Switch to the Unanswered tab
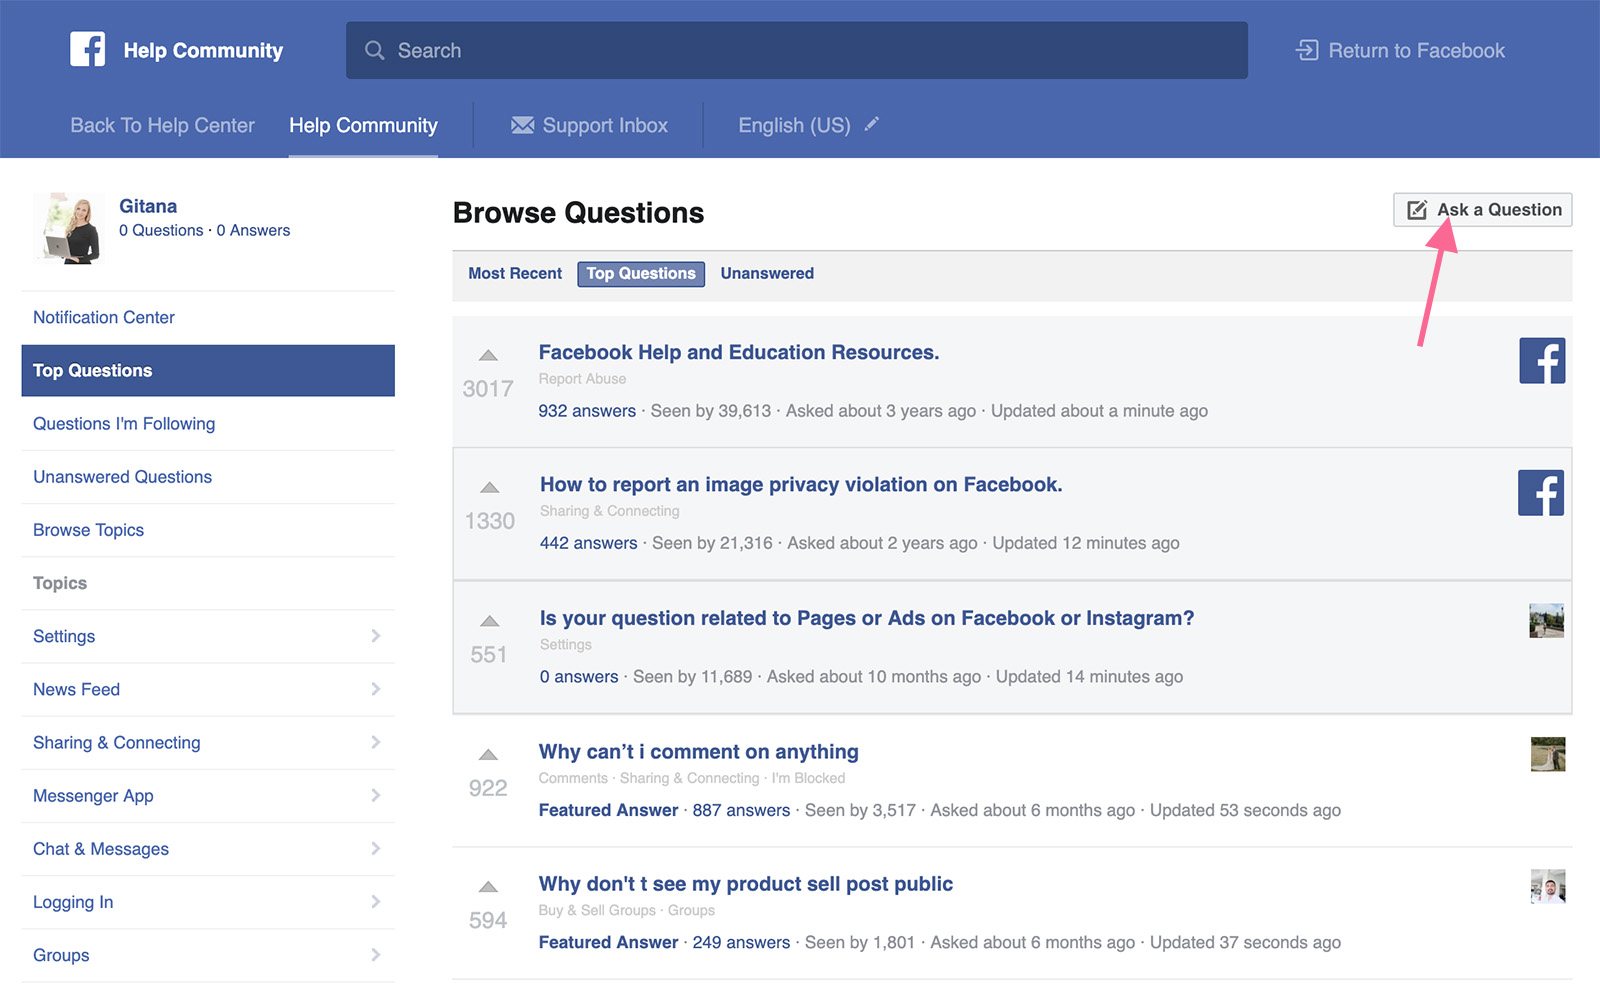The image size is (1600, 987). [x=767, y=274]
